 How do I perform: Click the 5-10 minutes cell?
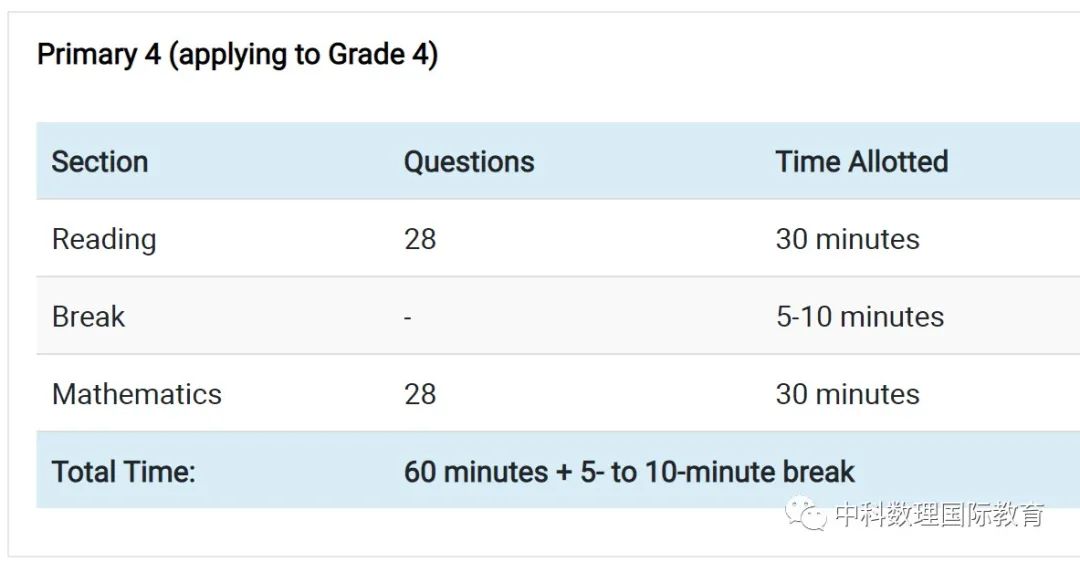860,317
